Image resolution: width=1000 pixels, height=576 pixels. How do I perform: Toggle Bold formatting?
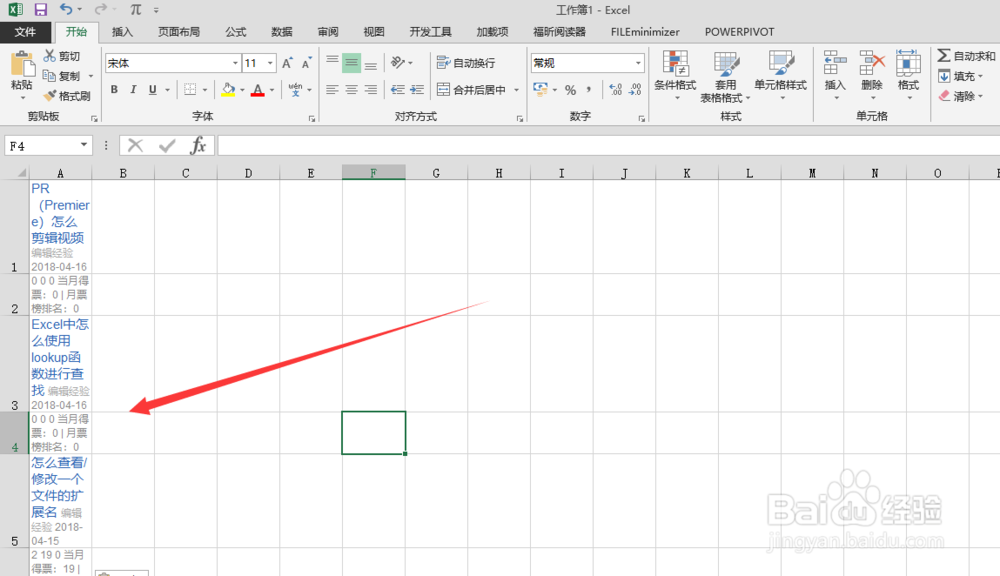114,89
